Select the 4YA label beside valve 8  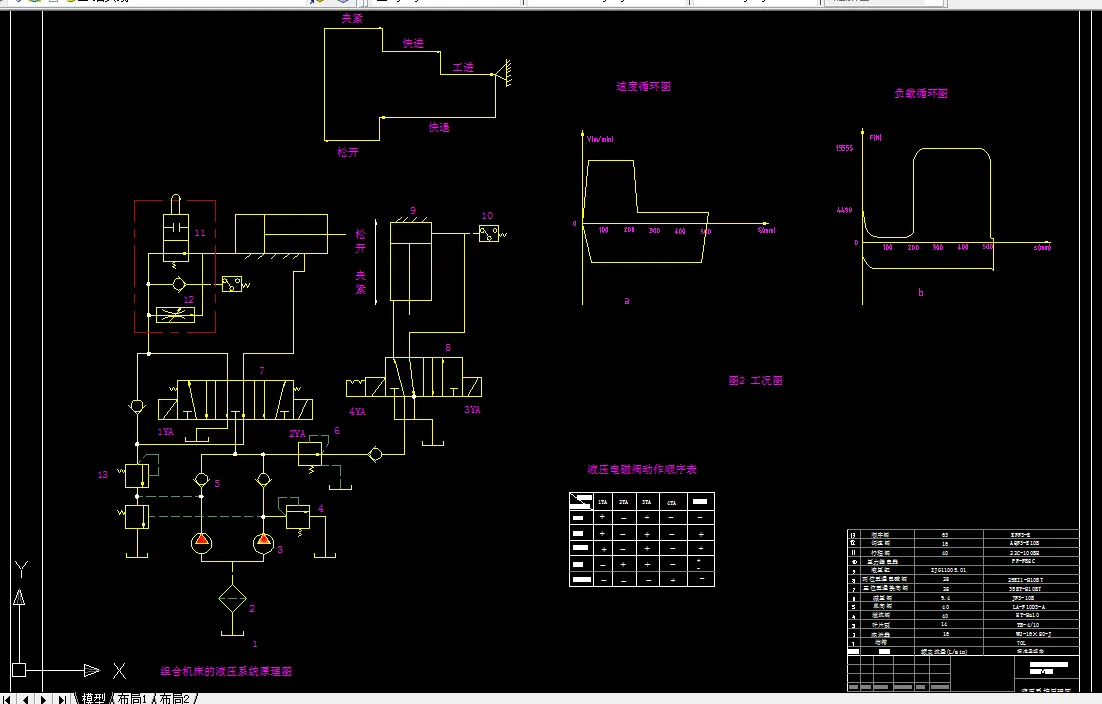[357, 412]
